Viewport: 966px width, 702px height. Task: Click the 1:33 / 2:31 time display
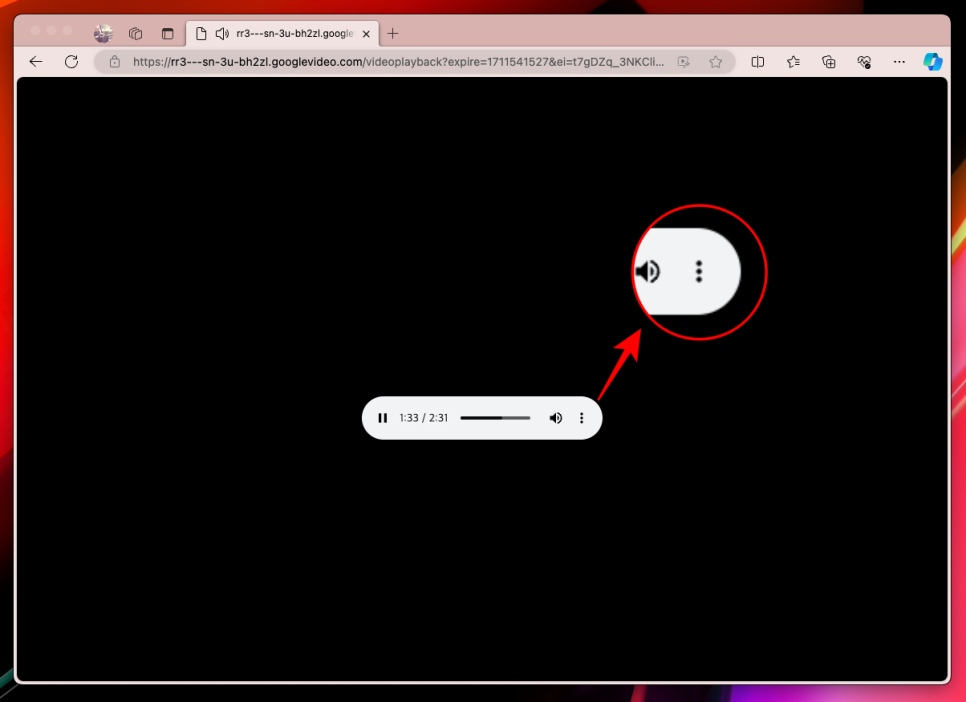pos(423,418)
